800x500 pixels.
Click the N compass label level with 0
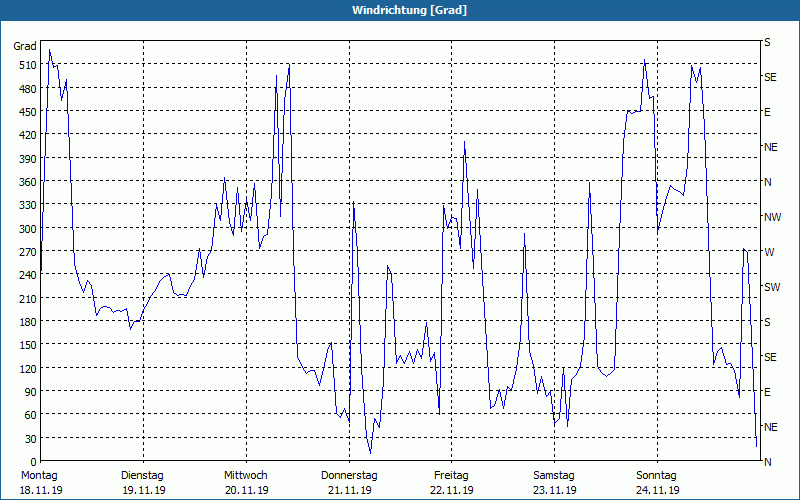767,462
